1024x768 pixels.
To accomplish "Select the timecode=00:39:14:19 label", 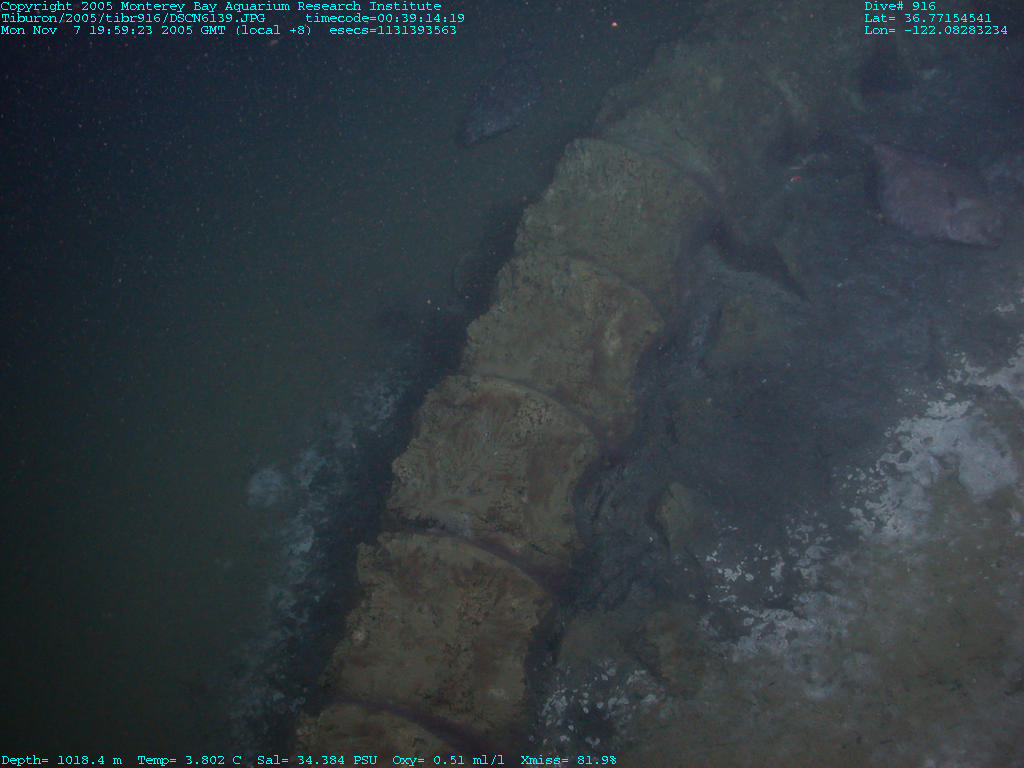I will 384,18.
